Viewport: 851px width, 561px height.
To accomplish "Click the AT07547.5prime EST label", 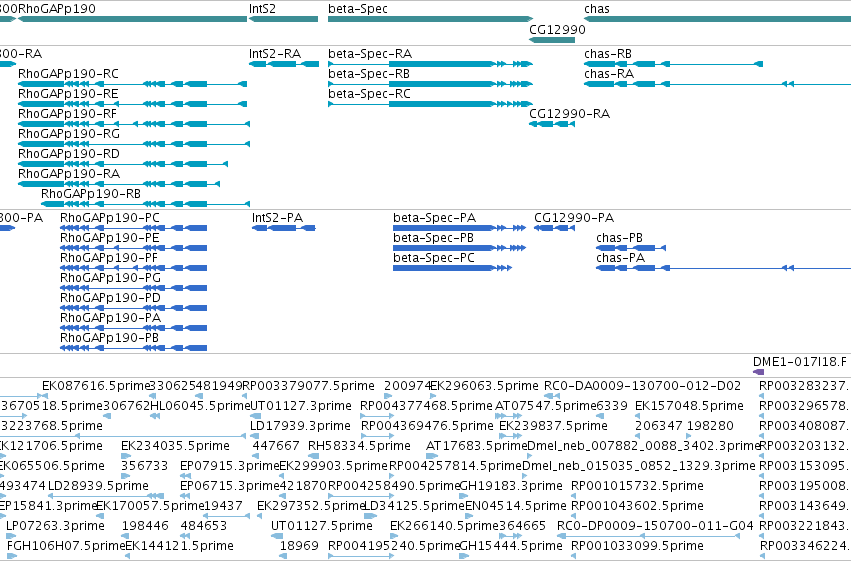I will pyautogui.click(x=544, y=406).
